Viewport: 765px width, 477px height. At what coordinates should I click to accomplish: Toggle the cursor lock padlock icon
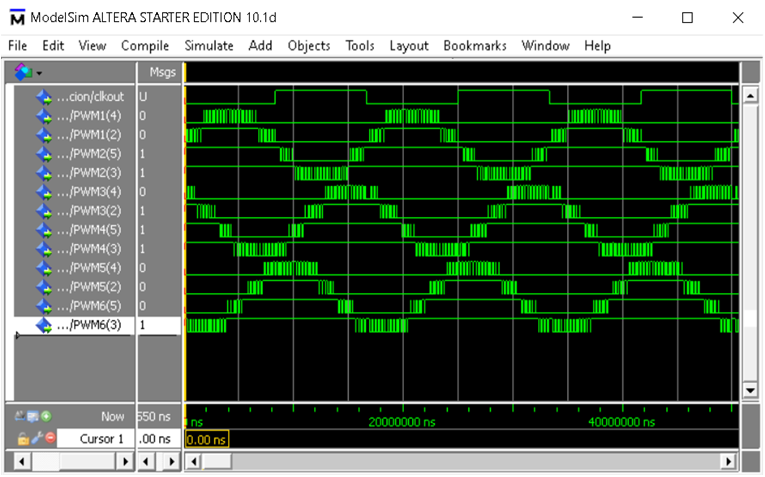(x=23, y=438)
